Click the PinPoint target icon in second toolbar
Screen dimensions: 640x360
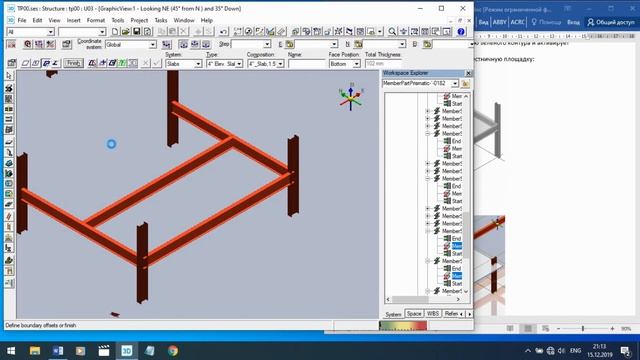(x=28, y=44)
